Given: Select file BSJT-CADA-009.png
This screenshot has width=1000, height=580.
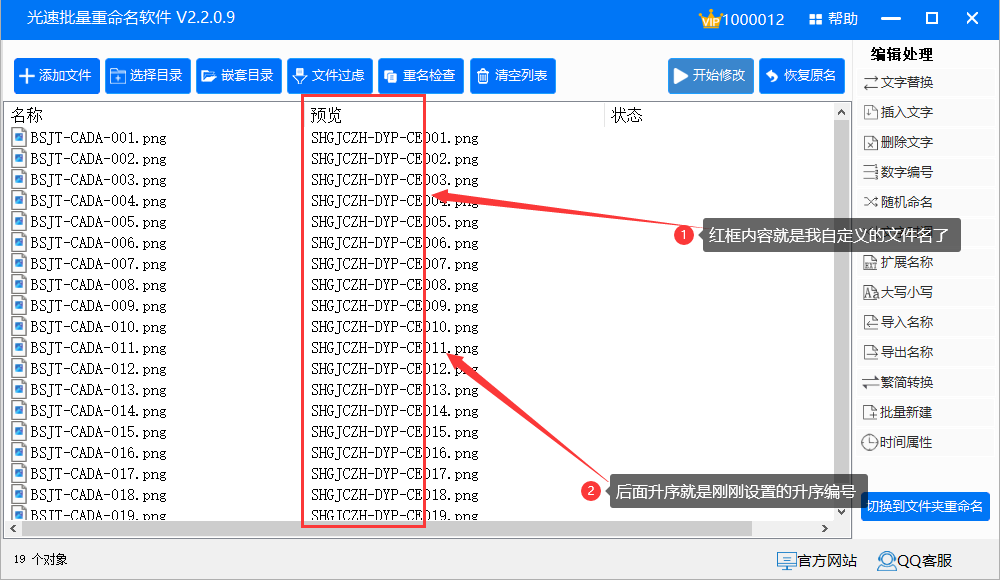Looking at the screenshot, I should (x=98, y=306).
